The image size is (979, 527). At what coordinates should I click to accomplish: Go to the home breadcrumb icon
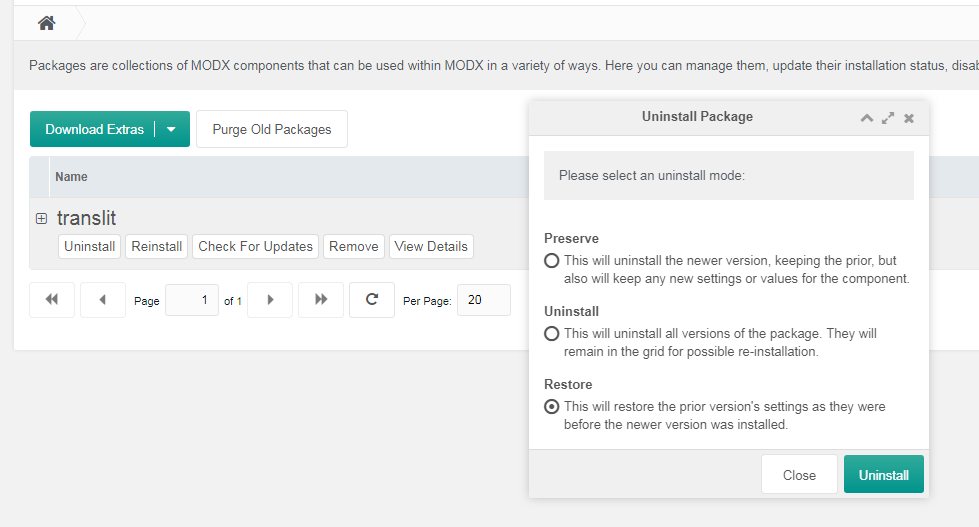[46, 23]
